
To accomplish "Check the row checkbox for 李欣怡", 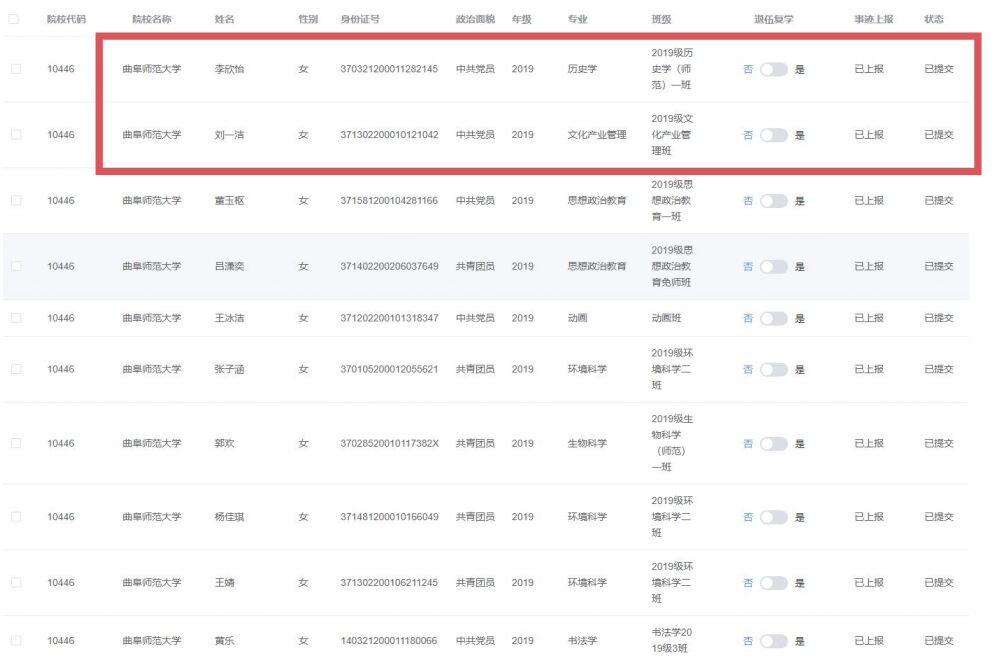I will point(15,69).
